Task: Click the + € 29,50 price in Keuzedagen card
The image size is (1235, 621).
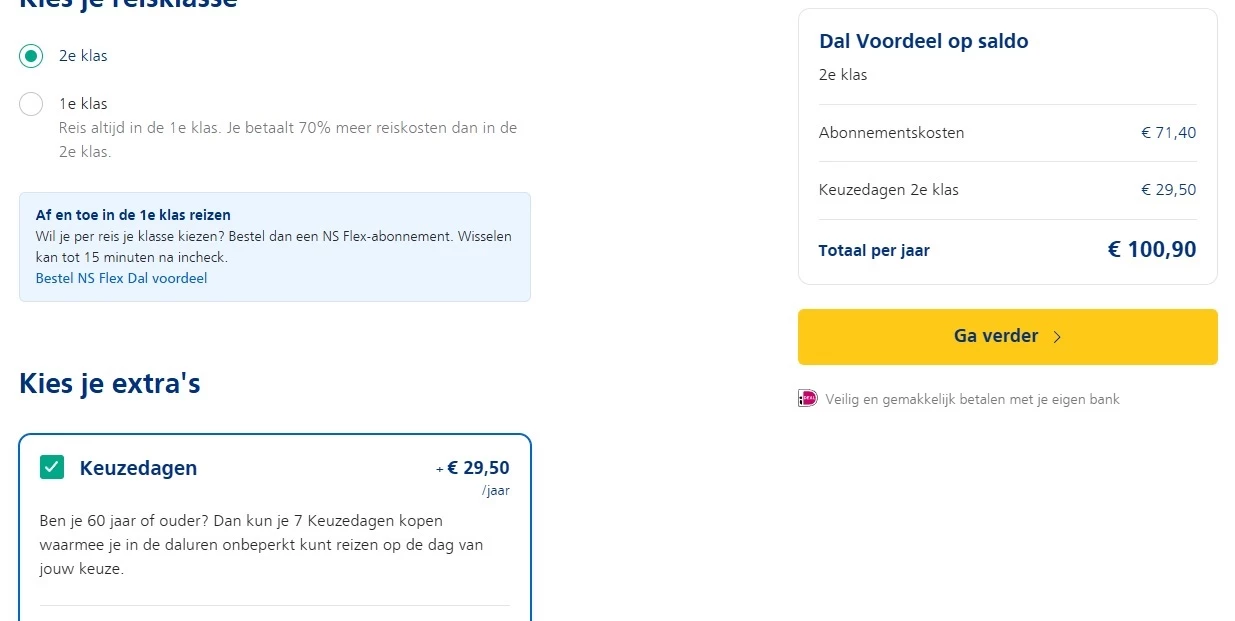Action: pos(473,468)
